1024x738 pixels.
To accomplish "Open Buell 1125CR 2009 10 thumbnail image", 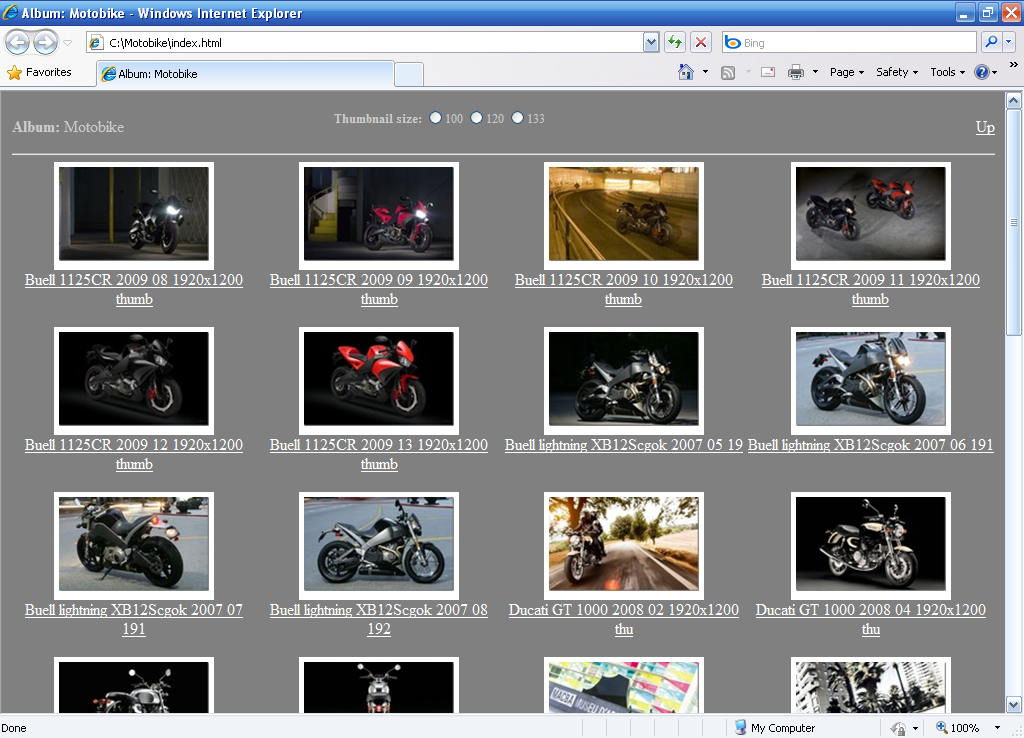I will (x=624, y=214).
